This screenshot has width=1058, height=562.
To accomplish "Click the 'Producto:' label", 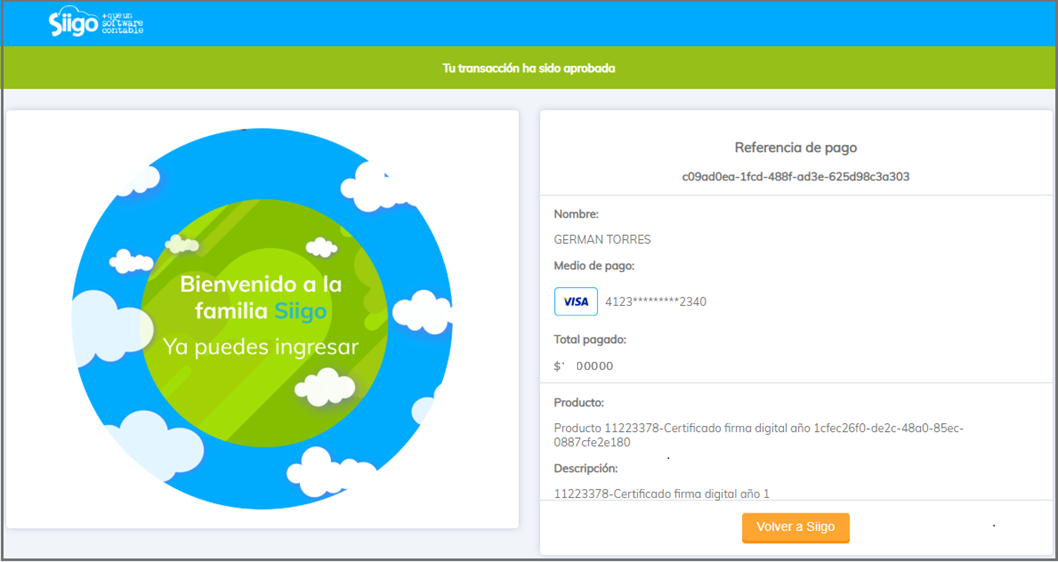I will point(579,403).
